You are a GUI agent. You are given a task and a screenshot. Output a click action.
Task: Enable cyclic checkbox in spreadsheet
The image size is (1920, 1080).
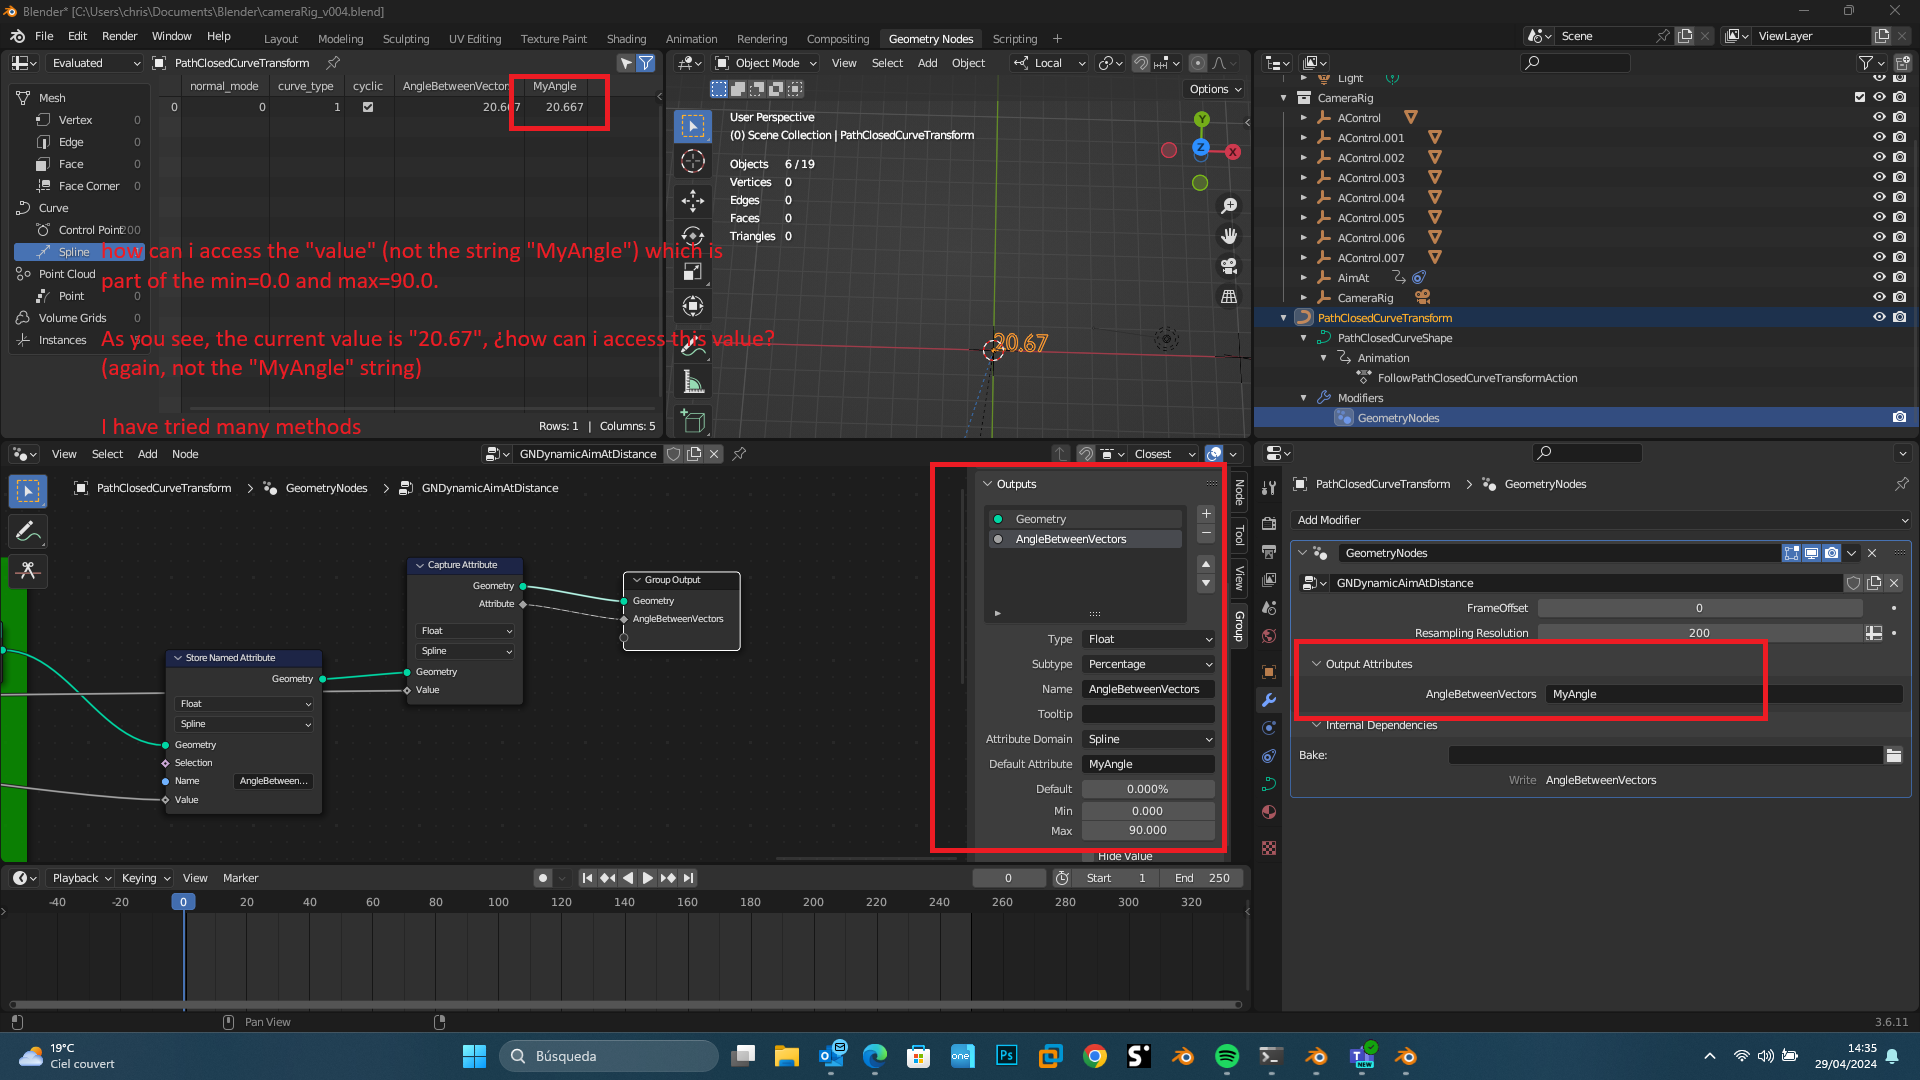[368, 107]
